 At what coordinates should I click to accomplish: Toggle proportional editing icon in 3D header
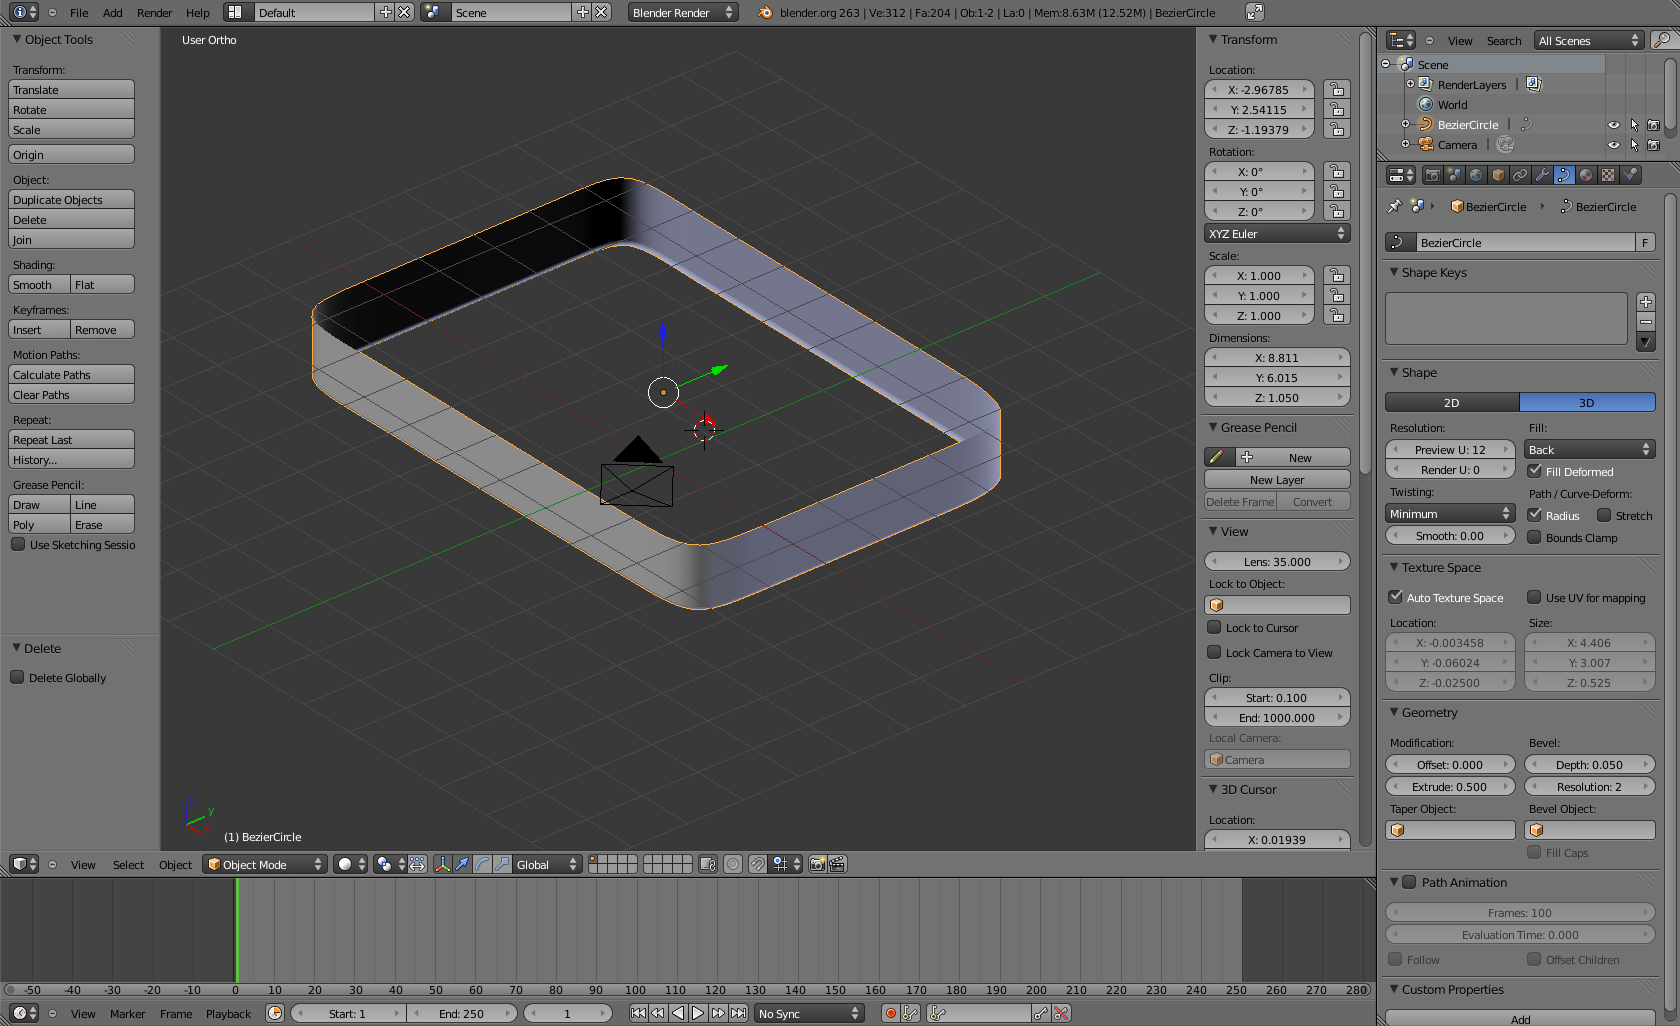pyautogui.click(x=733, y=864)
